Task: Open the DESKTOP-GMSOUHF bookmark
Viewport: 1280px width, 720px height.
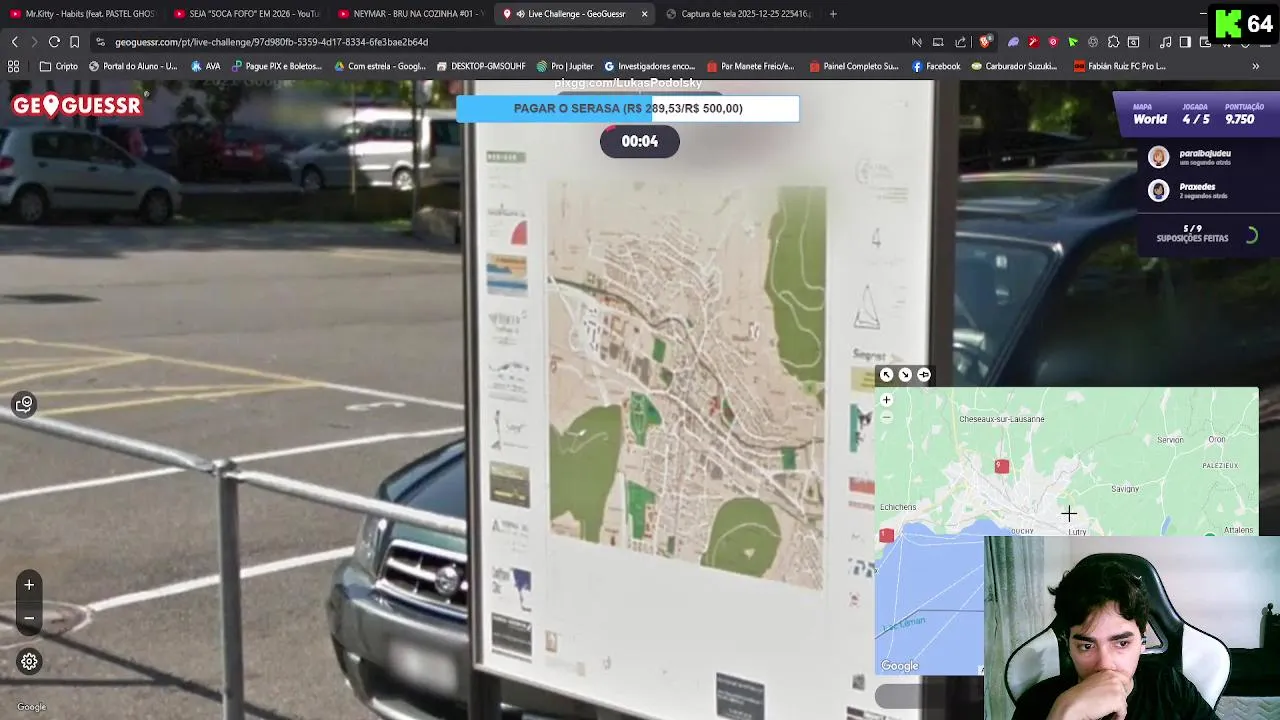Action: tap(481, 66)
